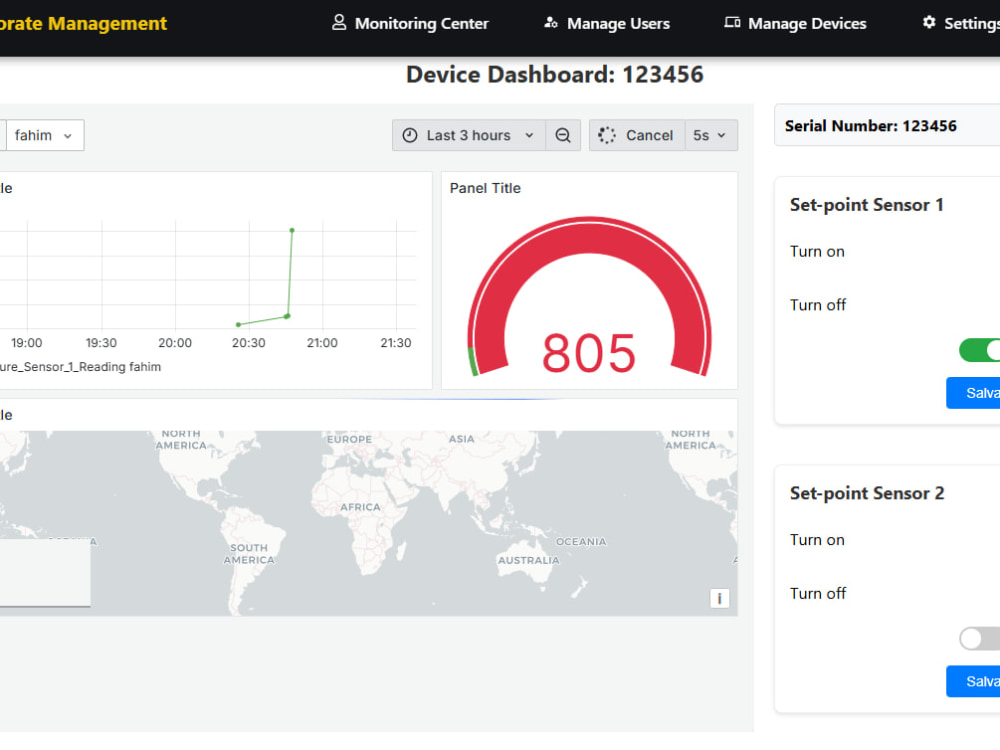The width and height of the screenshot is (1000, 750).
Task: Click the Sensor_1_Reading fahim legend entry
Action: [80, 367]
